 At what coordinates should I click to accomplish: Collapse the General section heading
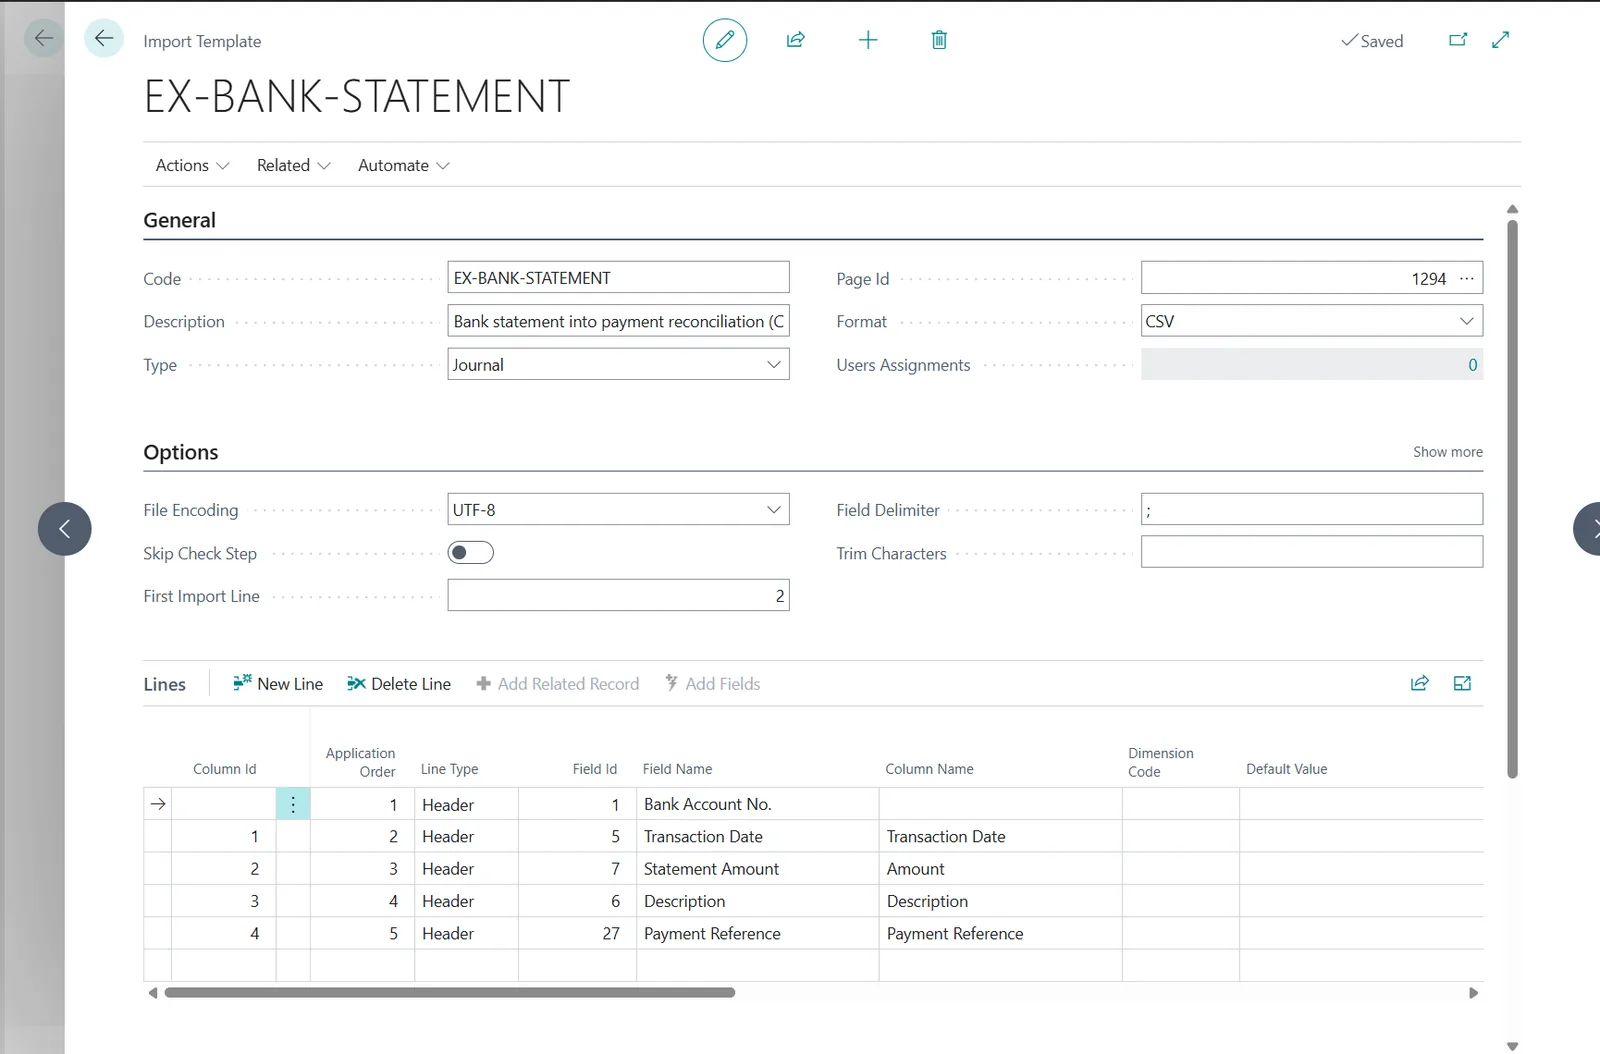(x=179, y=220)
